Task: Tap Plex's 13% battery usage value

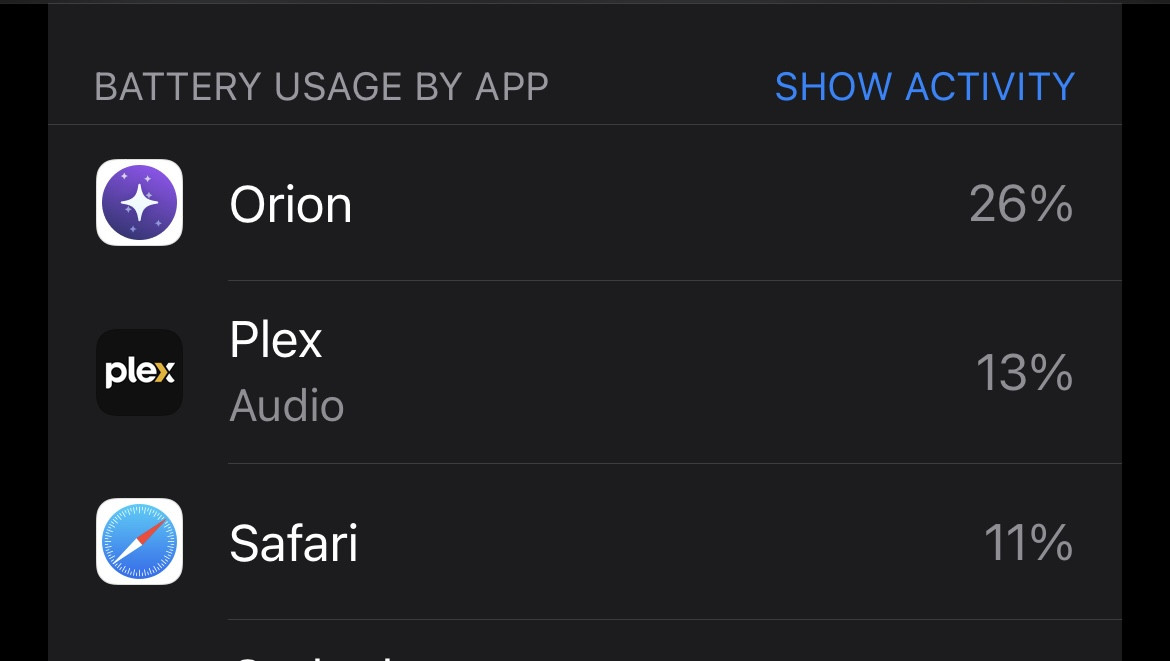Action: (x=1023, y=373)
